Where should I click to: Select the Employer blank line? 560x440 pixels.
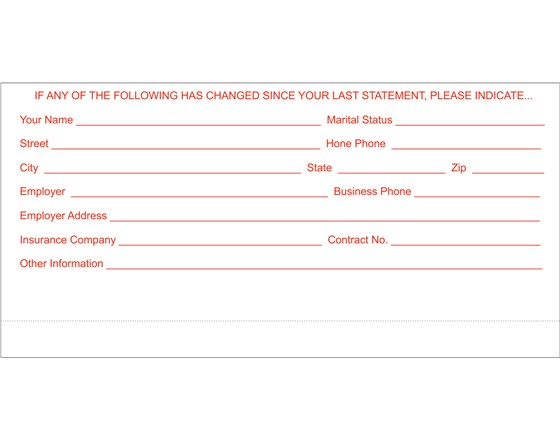199,196
